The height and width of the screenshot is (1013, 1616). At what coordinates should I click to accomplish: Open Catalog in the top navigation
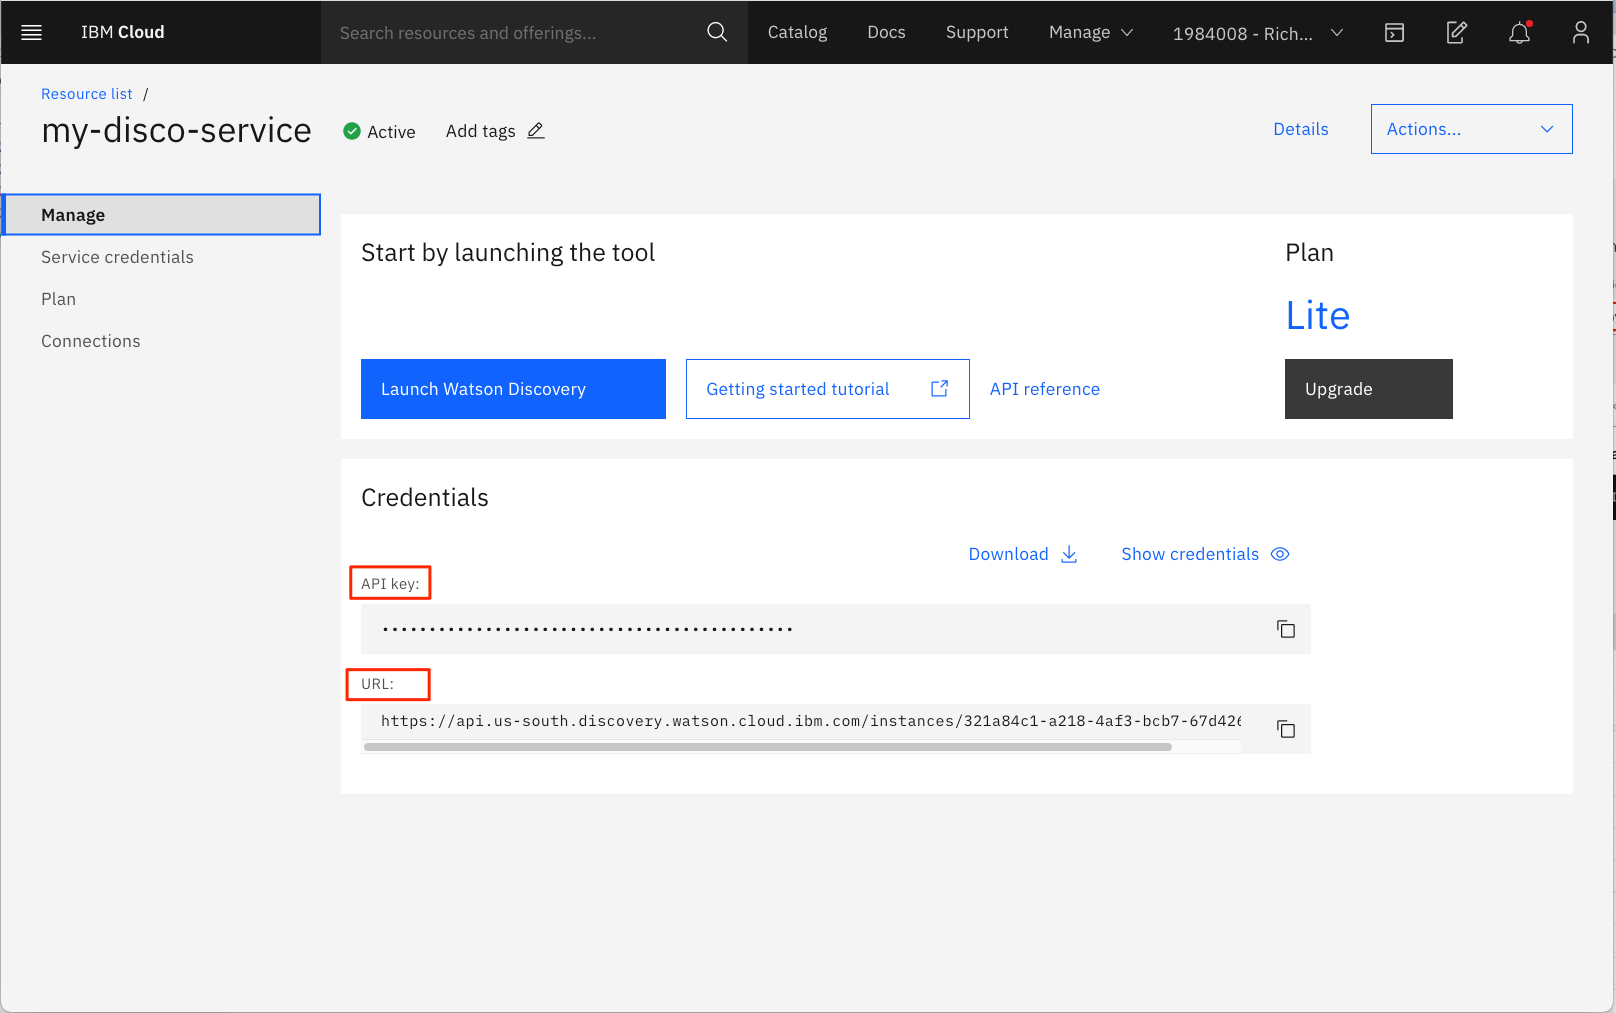pyautogui.click(x=797, y=32)
